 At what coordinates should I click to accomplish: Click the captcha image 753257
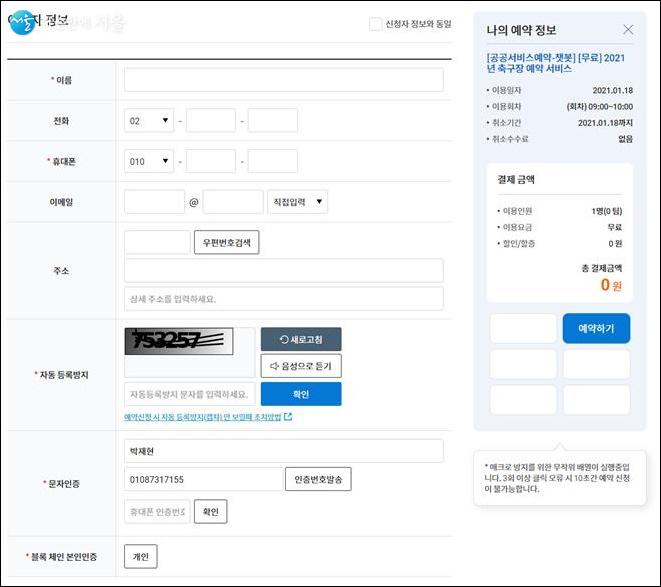click(x=178, y=341)
